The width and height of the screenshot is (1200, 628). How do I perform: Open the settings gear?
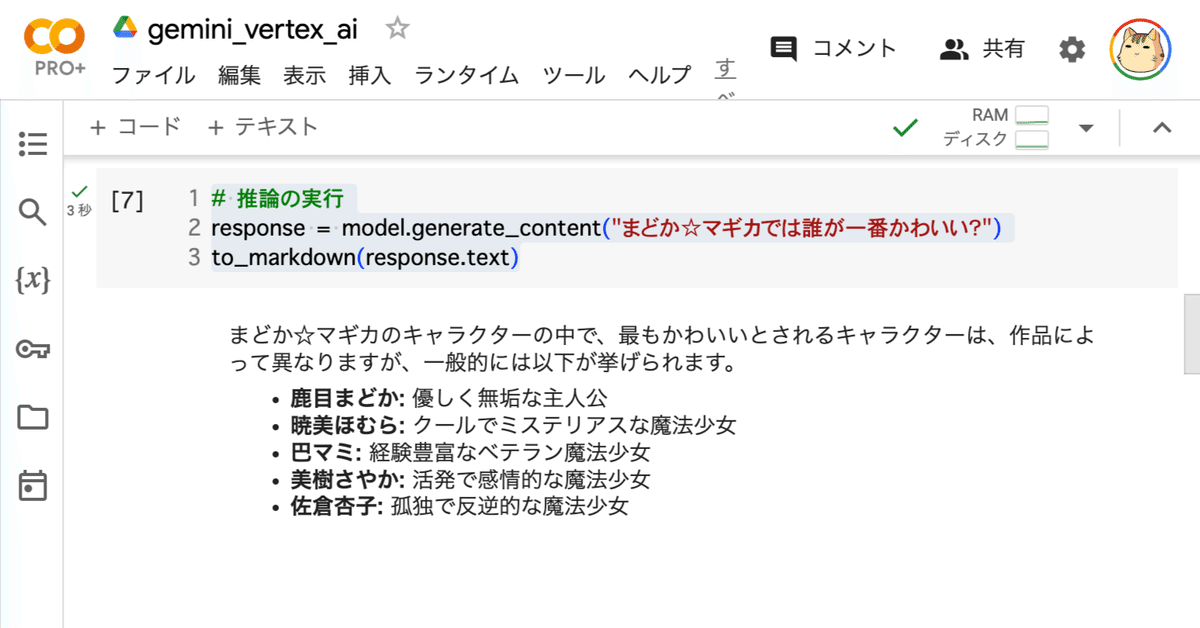1071,47
